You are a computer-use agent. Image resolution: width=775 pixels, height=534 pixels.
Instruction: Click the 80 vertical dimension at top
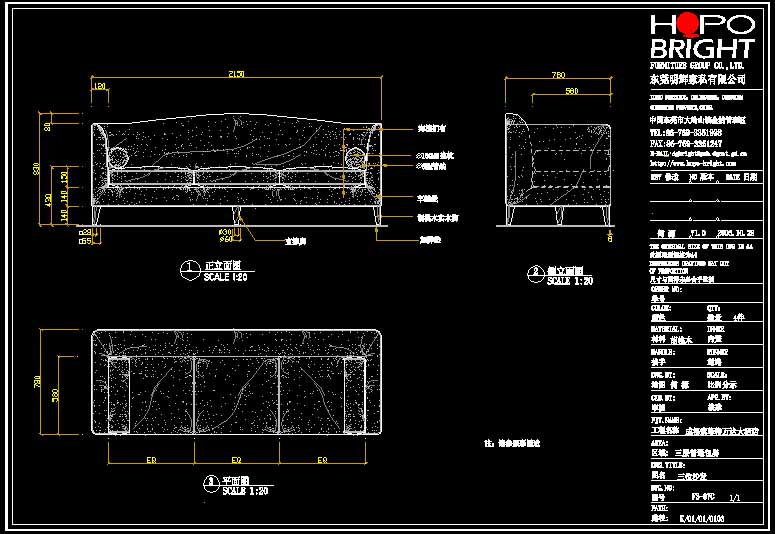point(47,127)
